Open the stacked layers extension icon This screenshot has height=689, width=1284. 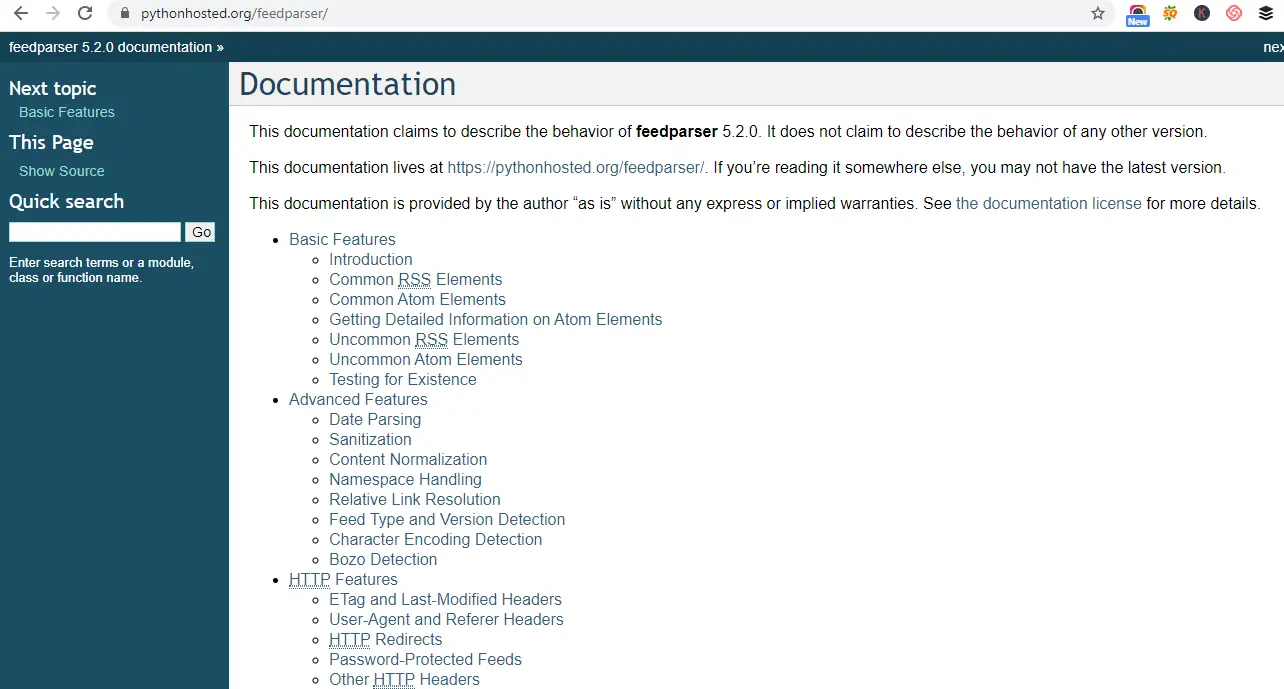(x=1266, y=13)
